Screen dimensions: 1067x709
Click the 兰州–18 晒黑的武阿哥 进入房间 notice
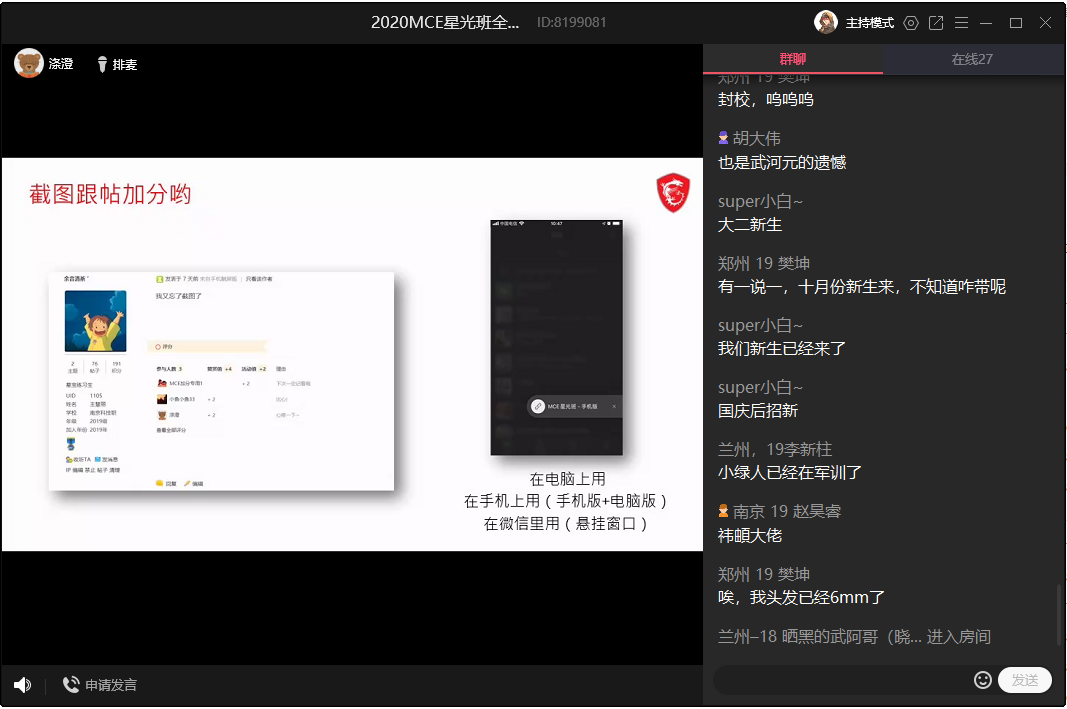[x=854, y=637]
